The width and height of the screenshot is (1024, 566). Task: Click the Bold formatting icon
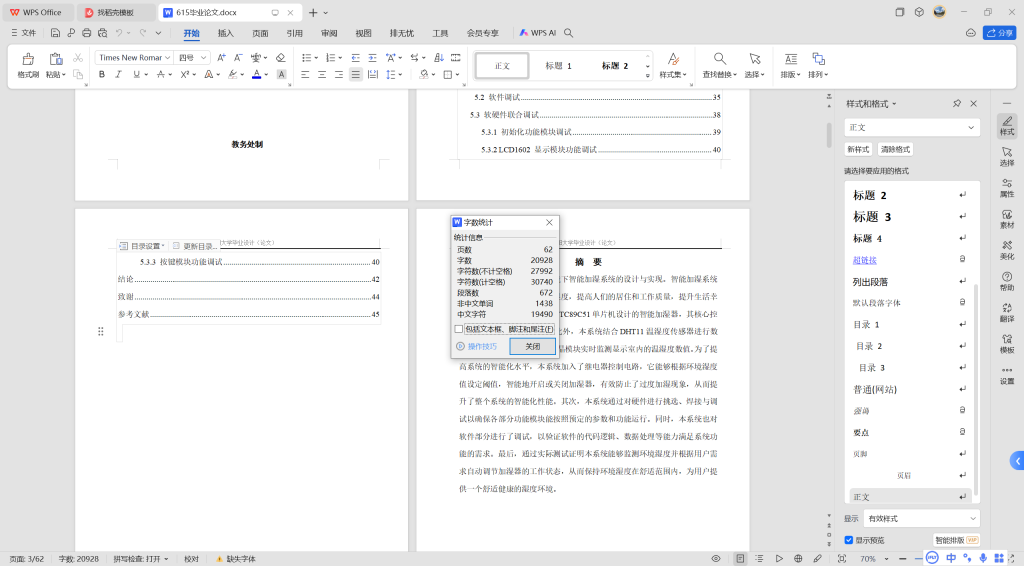point(102,74)
